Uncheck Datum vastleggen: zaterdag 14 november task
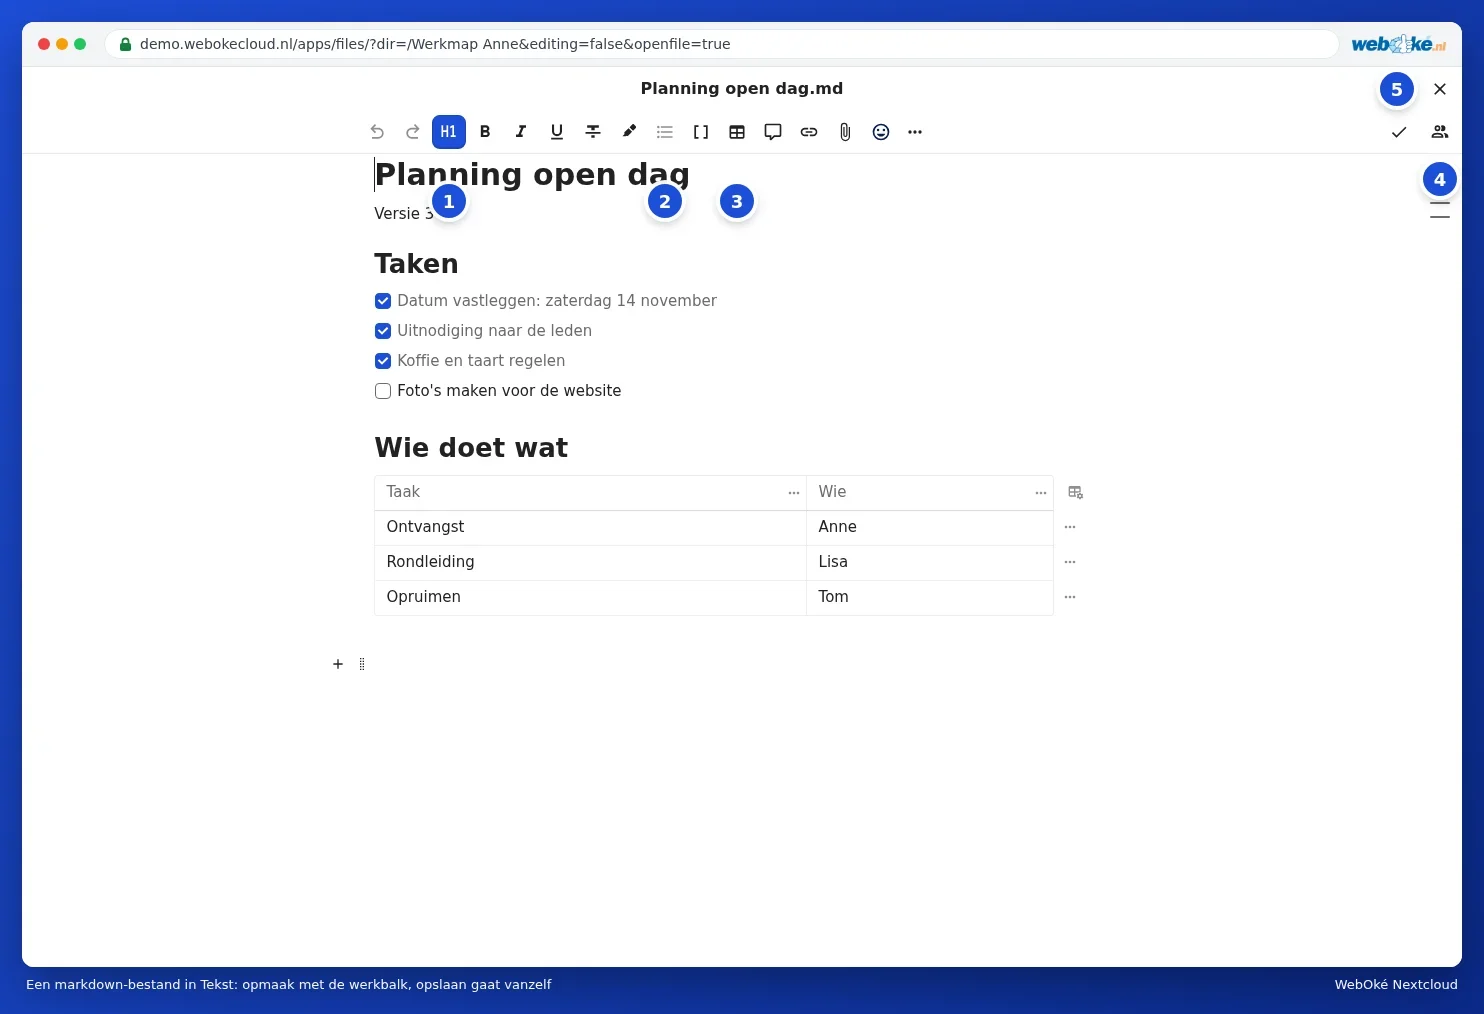Image resolution: width=1484 pixels, height=1014 pixels. (383, 301)
